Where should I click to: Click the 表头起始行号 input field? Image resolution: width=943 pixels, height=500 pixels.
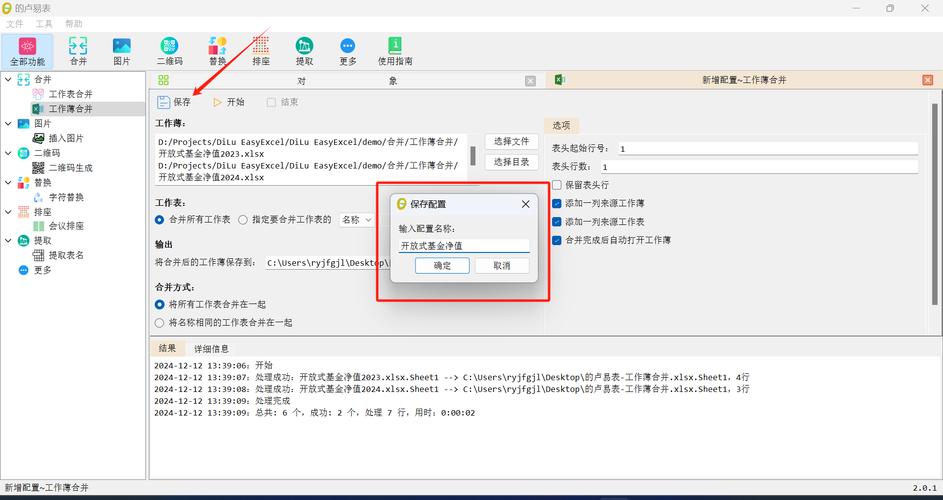click(767, 149)
